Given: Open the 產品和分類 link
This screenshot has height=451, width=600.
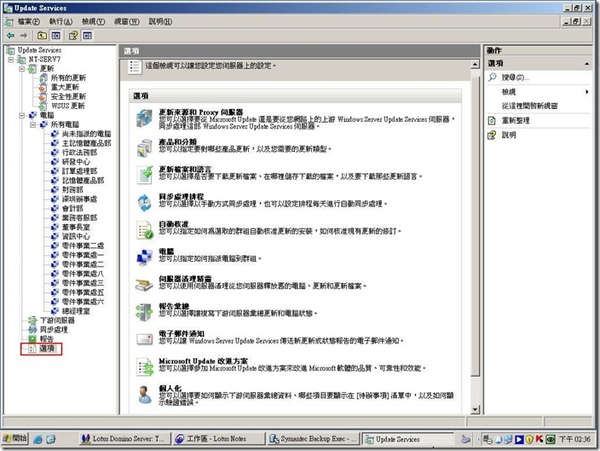Looking at the screenshot, I should (178, 142).
